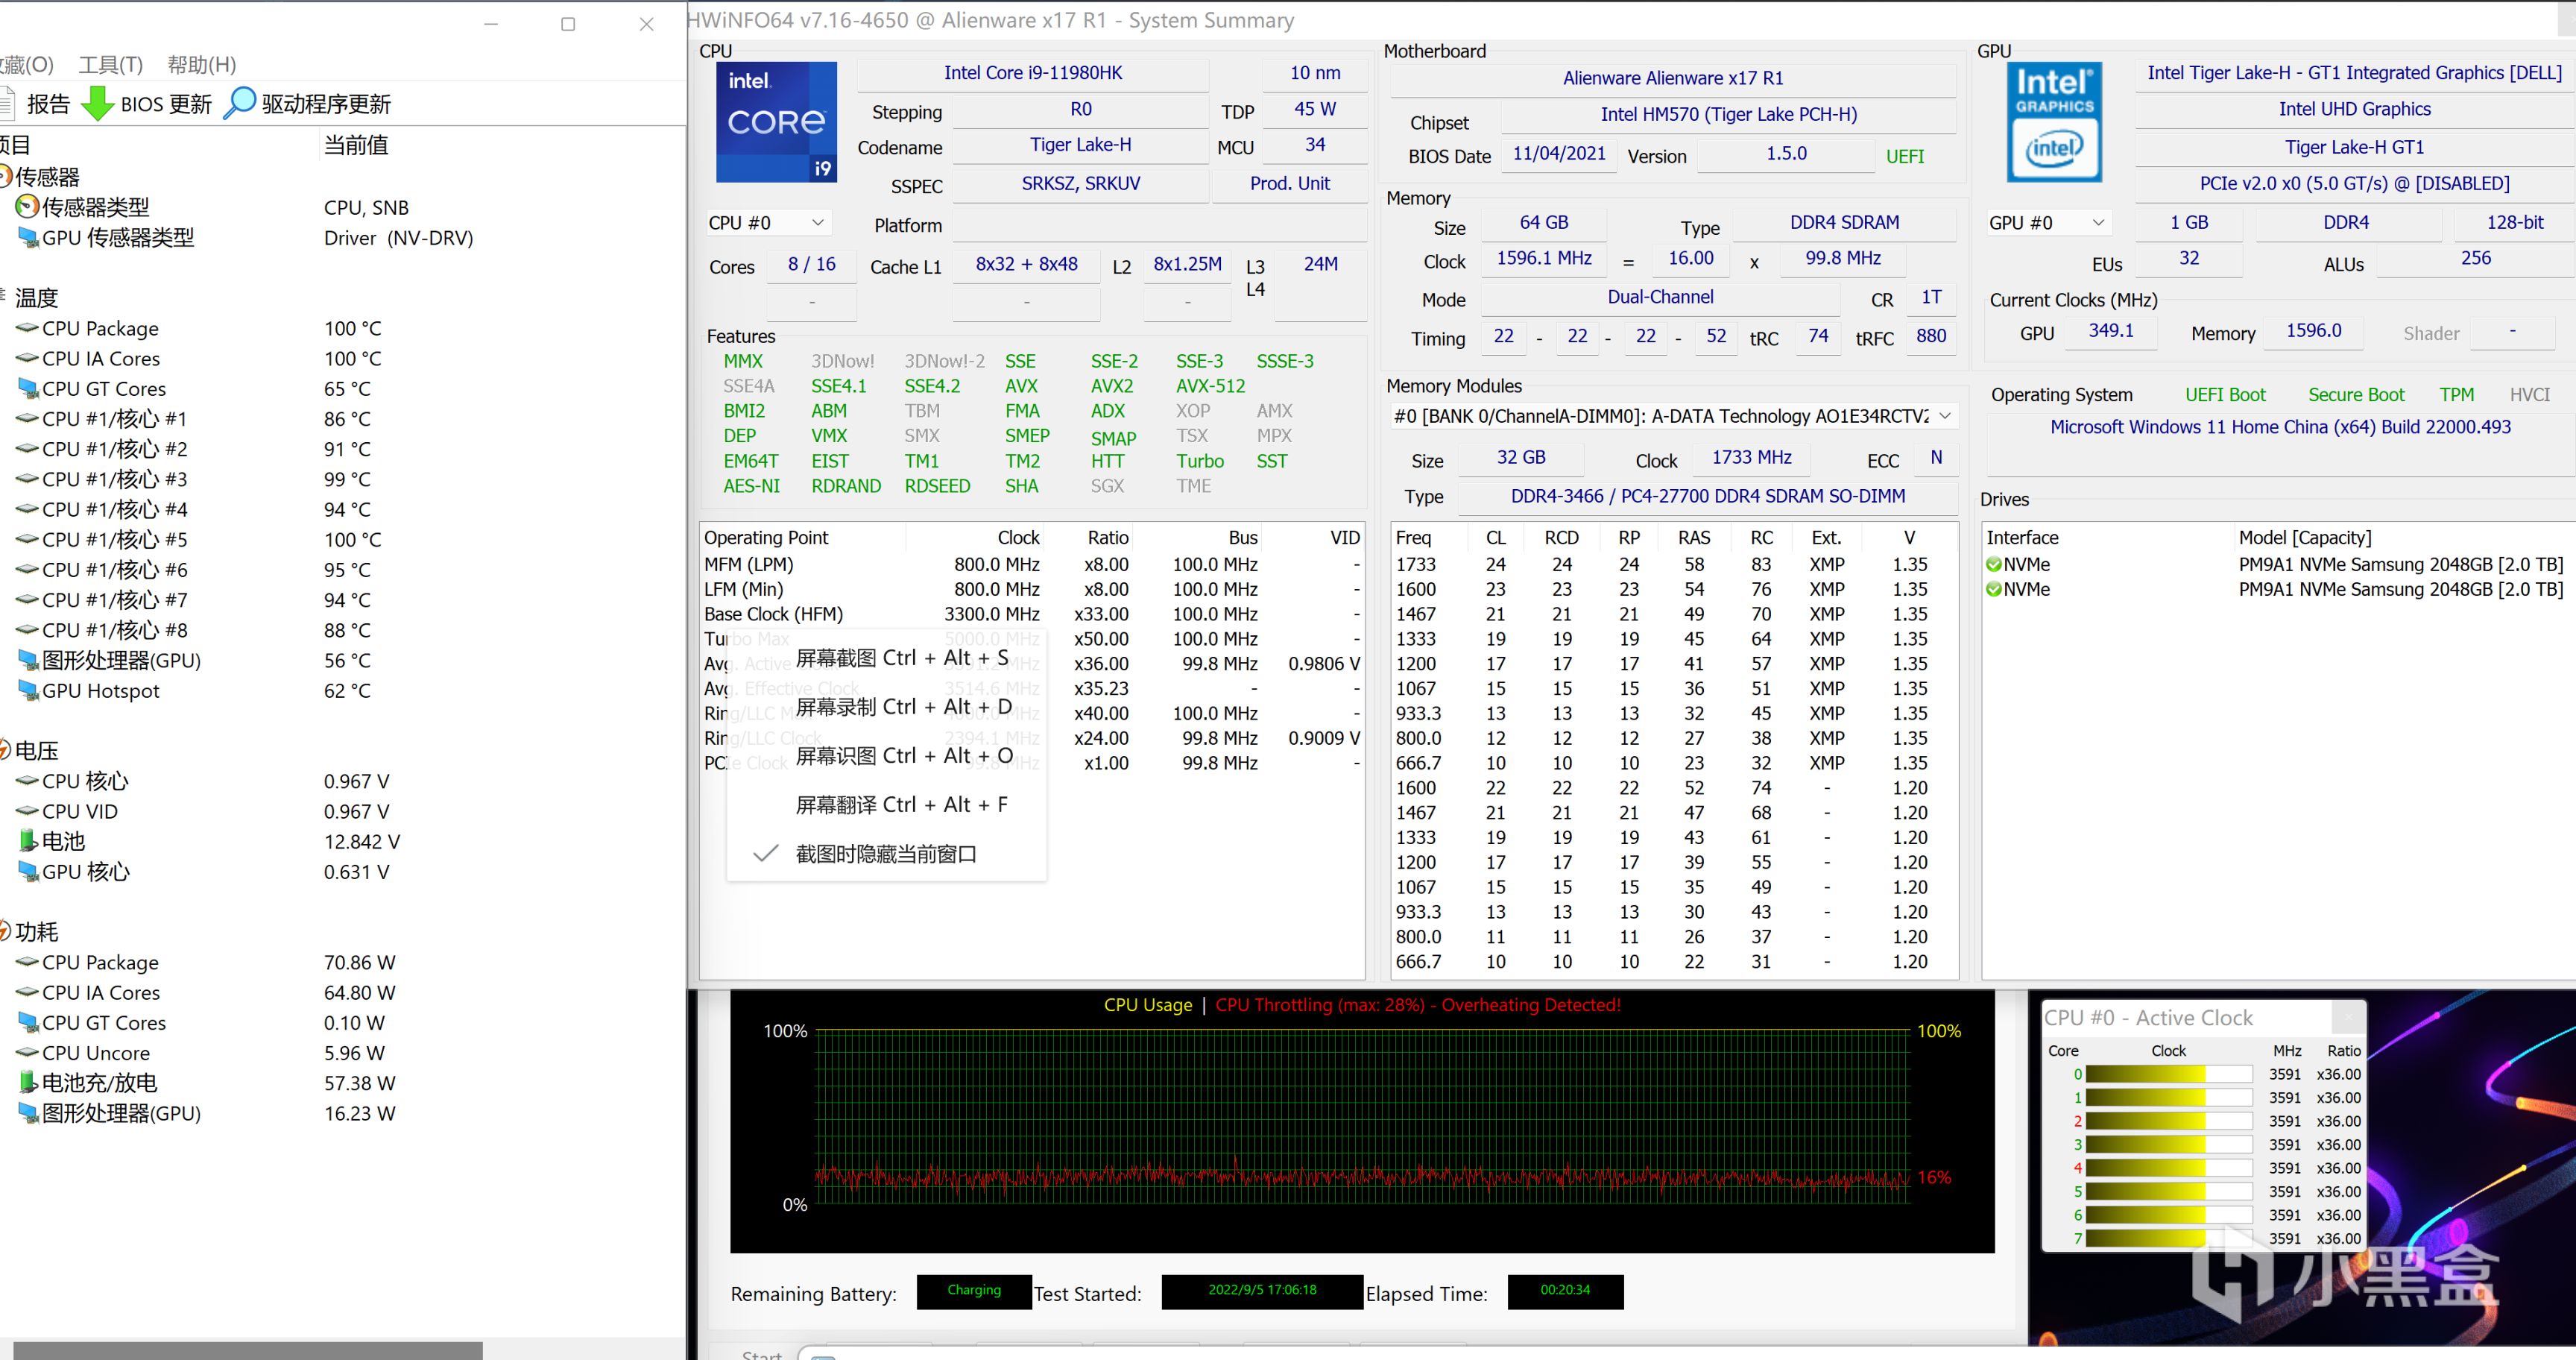The height and width of the screenshot is (1360, 2576).
Task: Click the partially visible Start button
Action: [761, 1353]
